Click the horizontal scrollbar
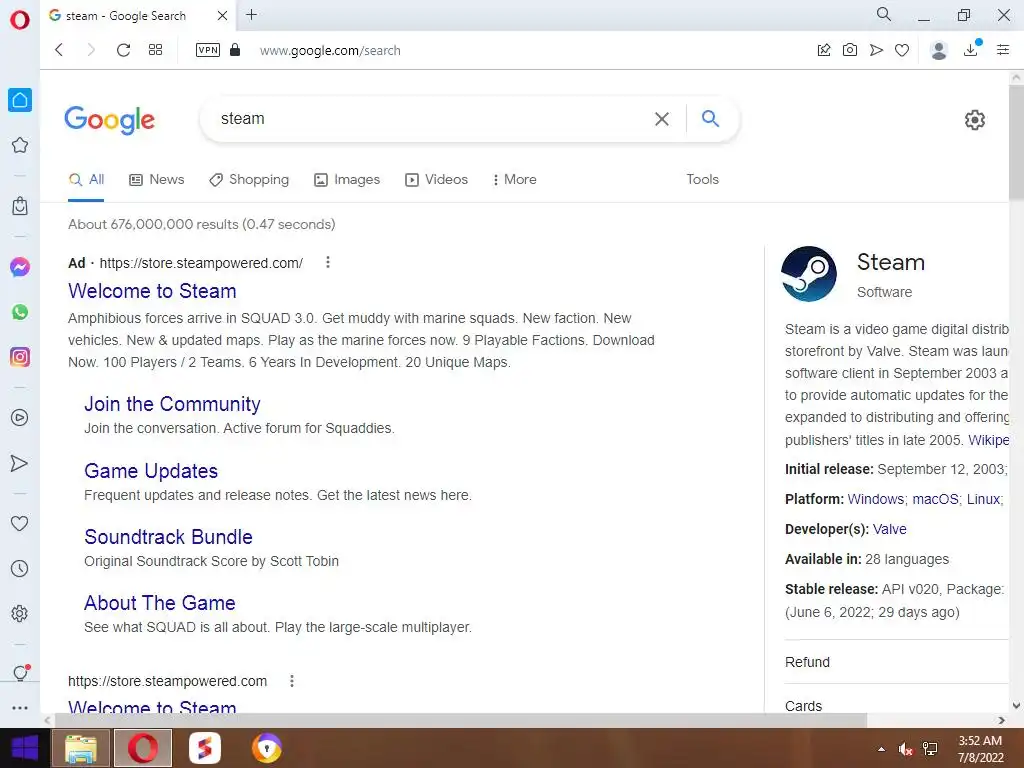 click(x=460, y=720)
